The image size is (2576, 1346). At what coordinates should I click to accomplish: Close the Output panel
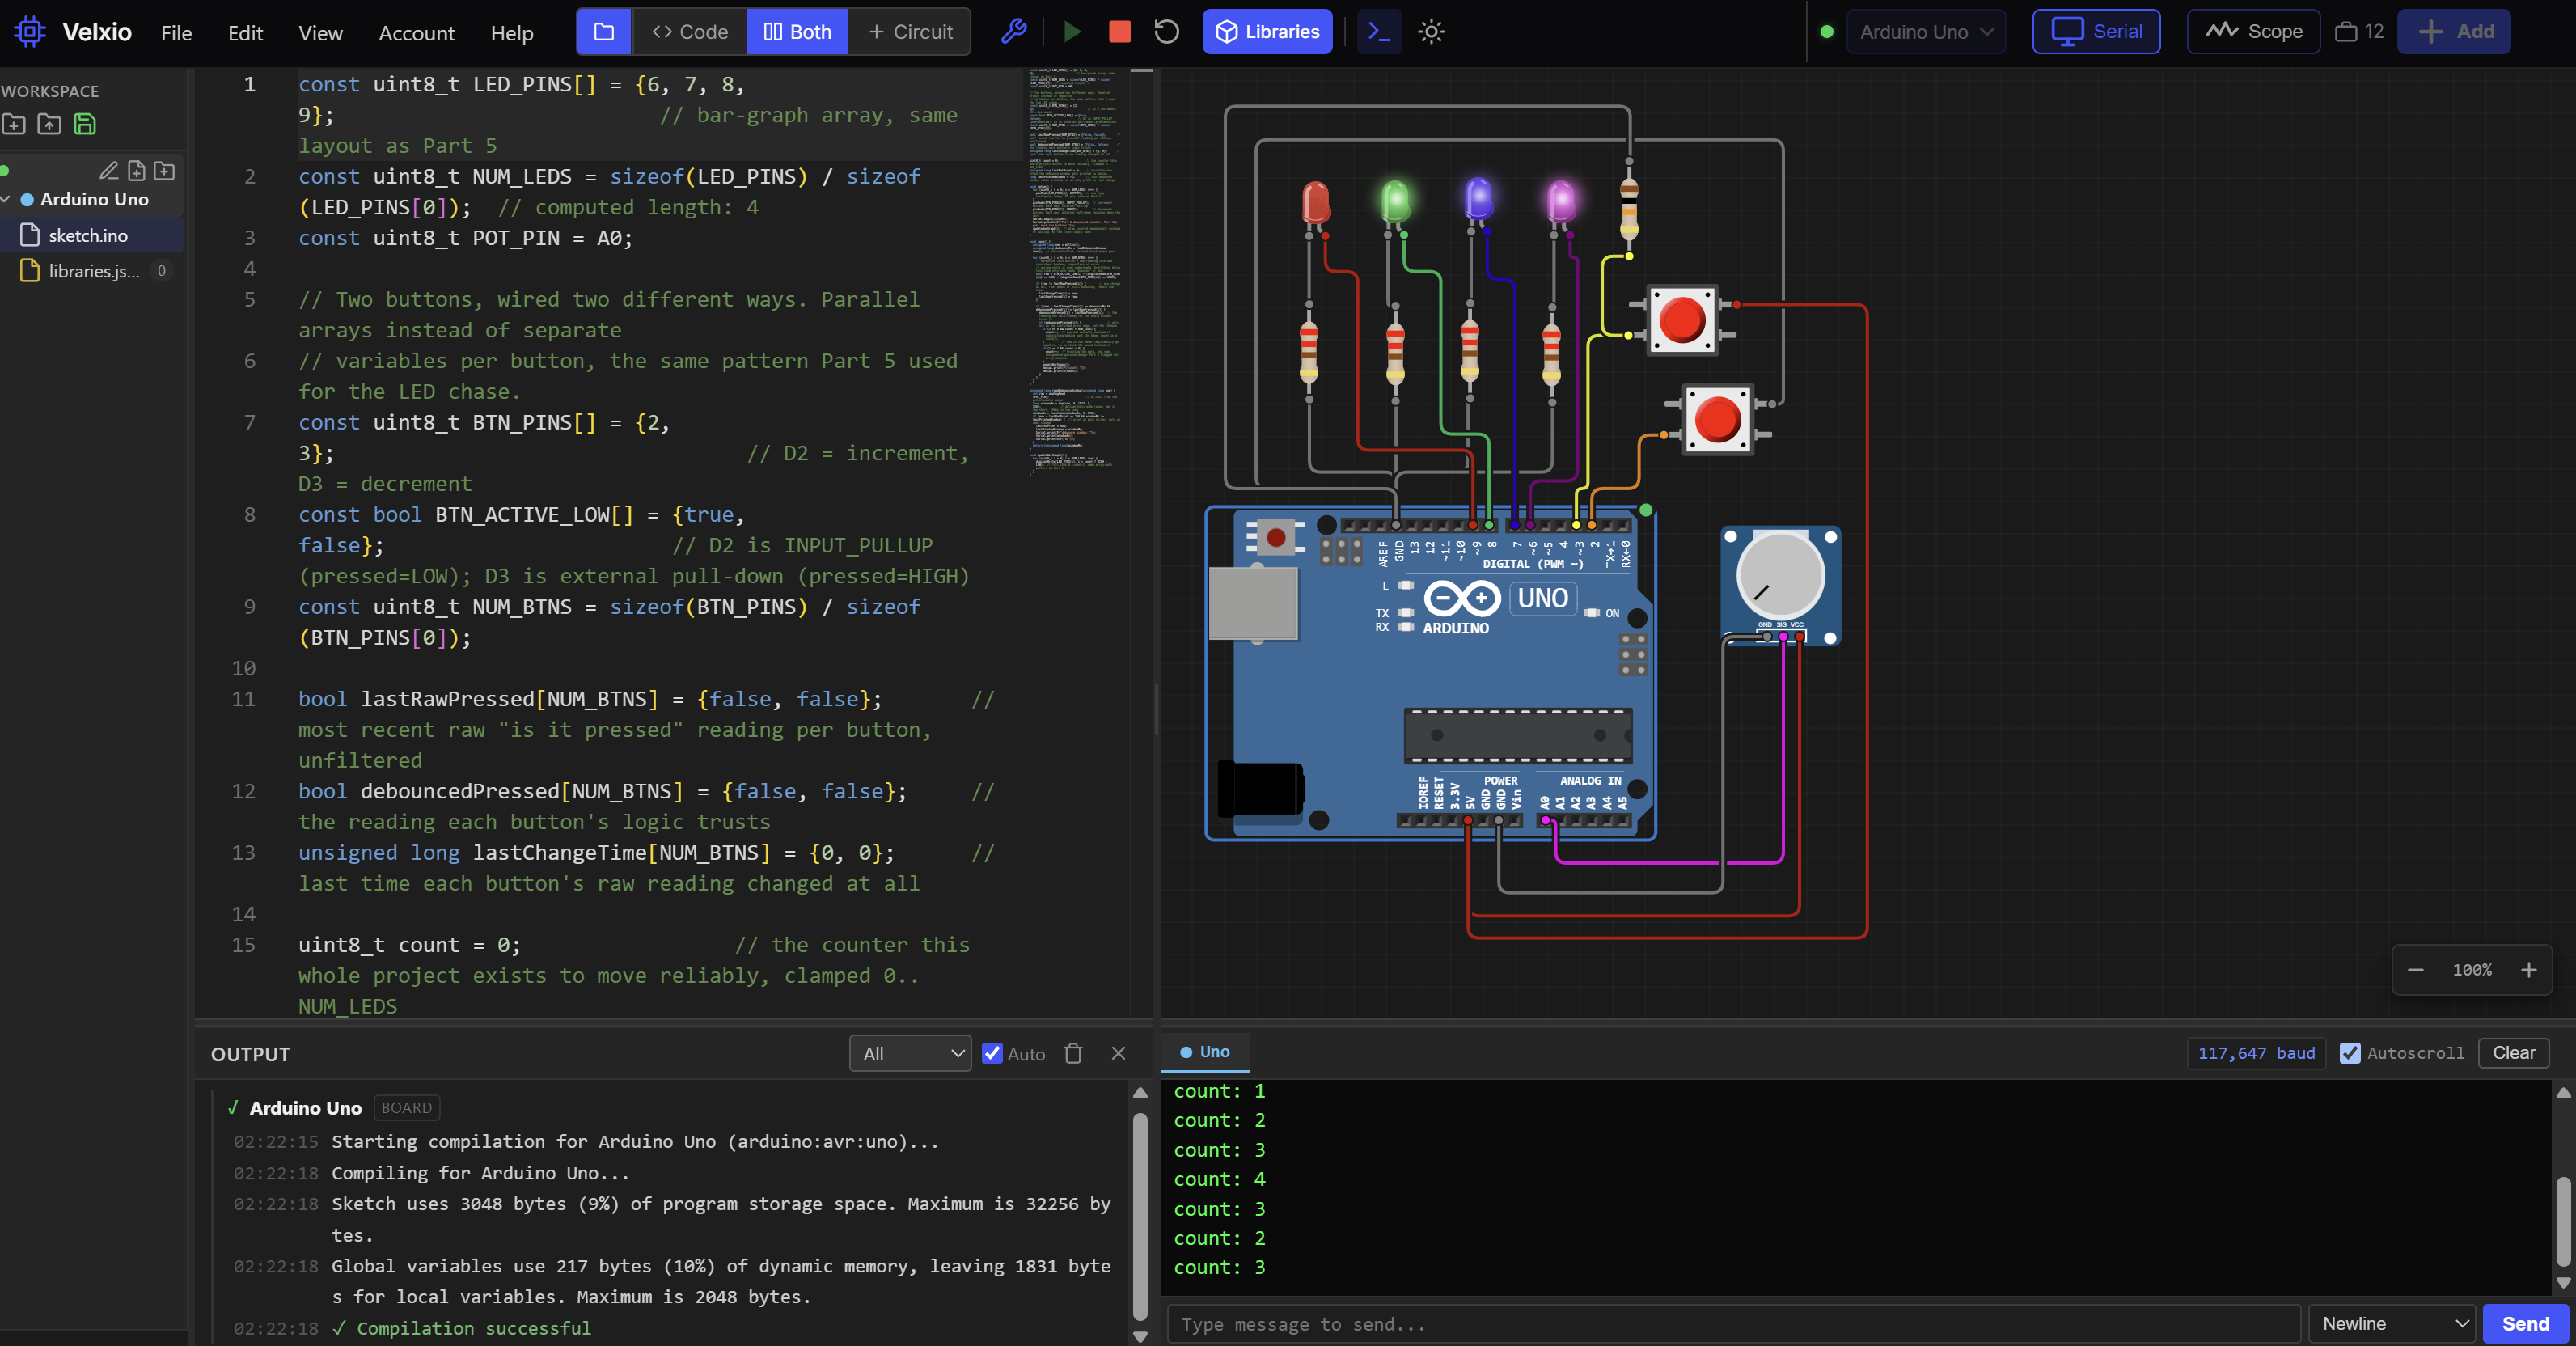(1118, 1053)
